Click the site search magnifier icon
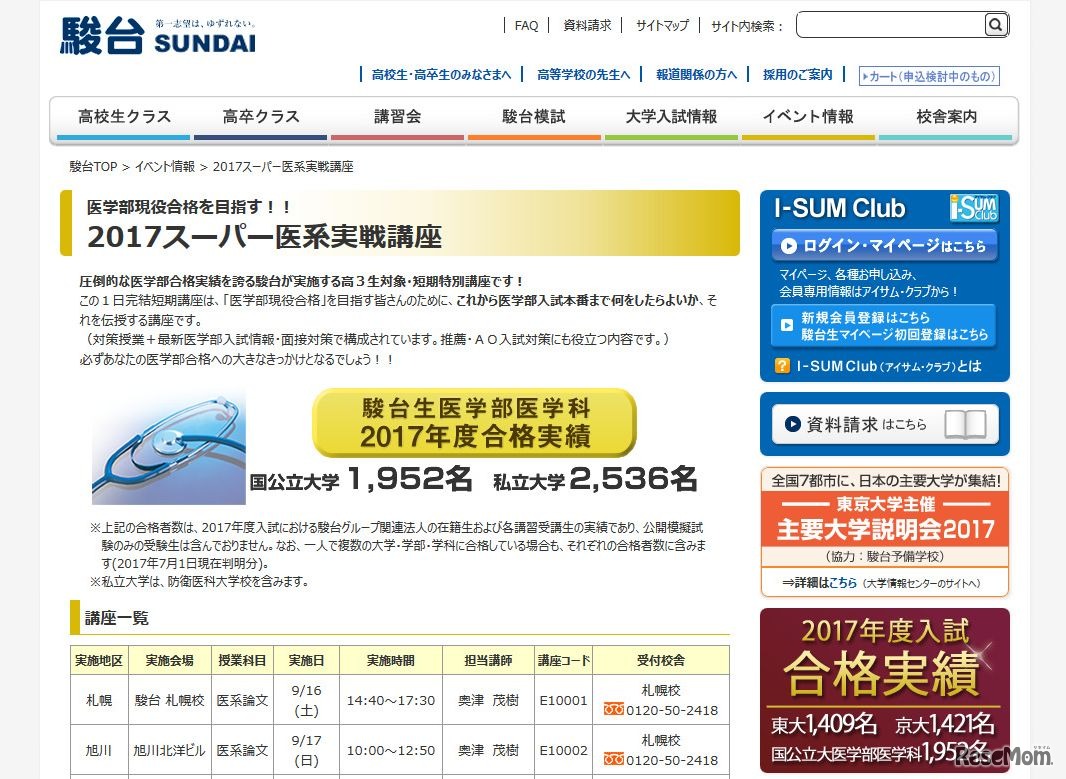 click(x=995, y=24)
